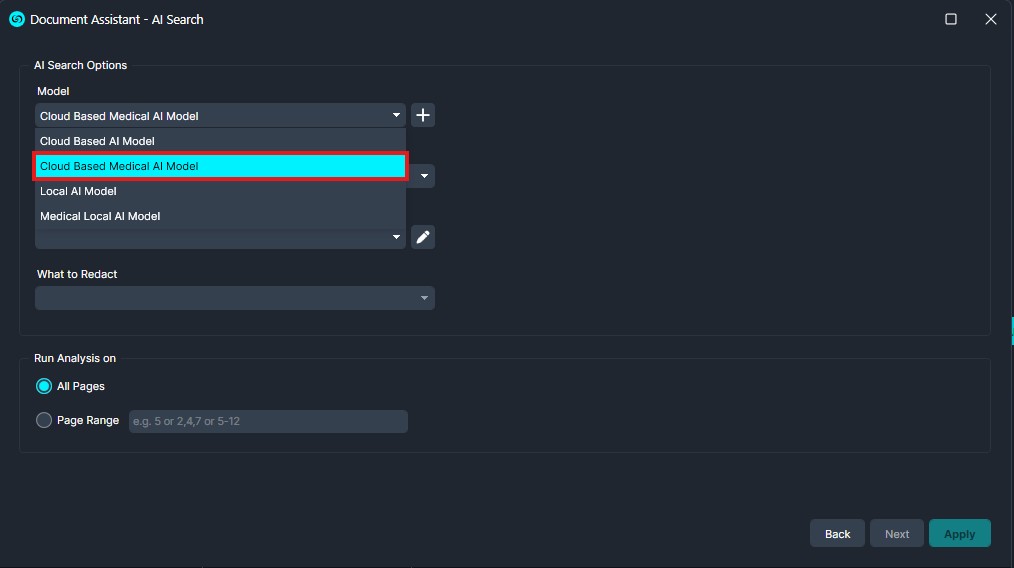1014x568 pixels.
Task: Close the AI Search dialog
Action: [991, 19]
